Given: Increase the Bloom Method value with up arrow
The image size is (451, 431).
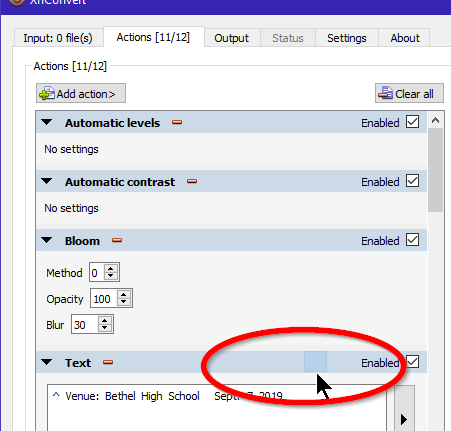Looking at the screenshot, I should [111, 269].
